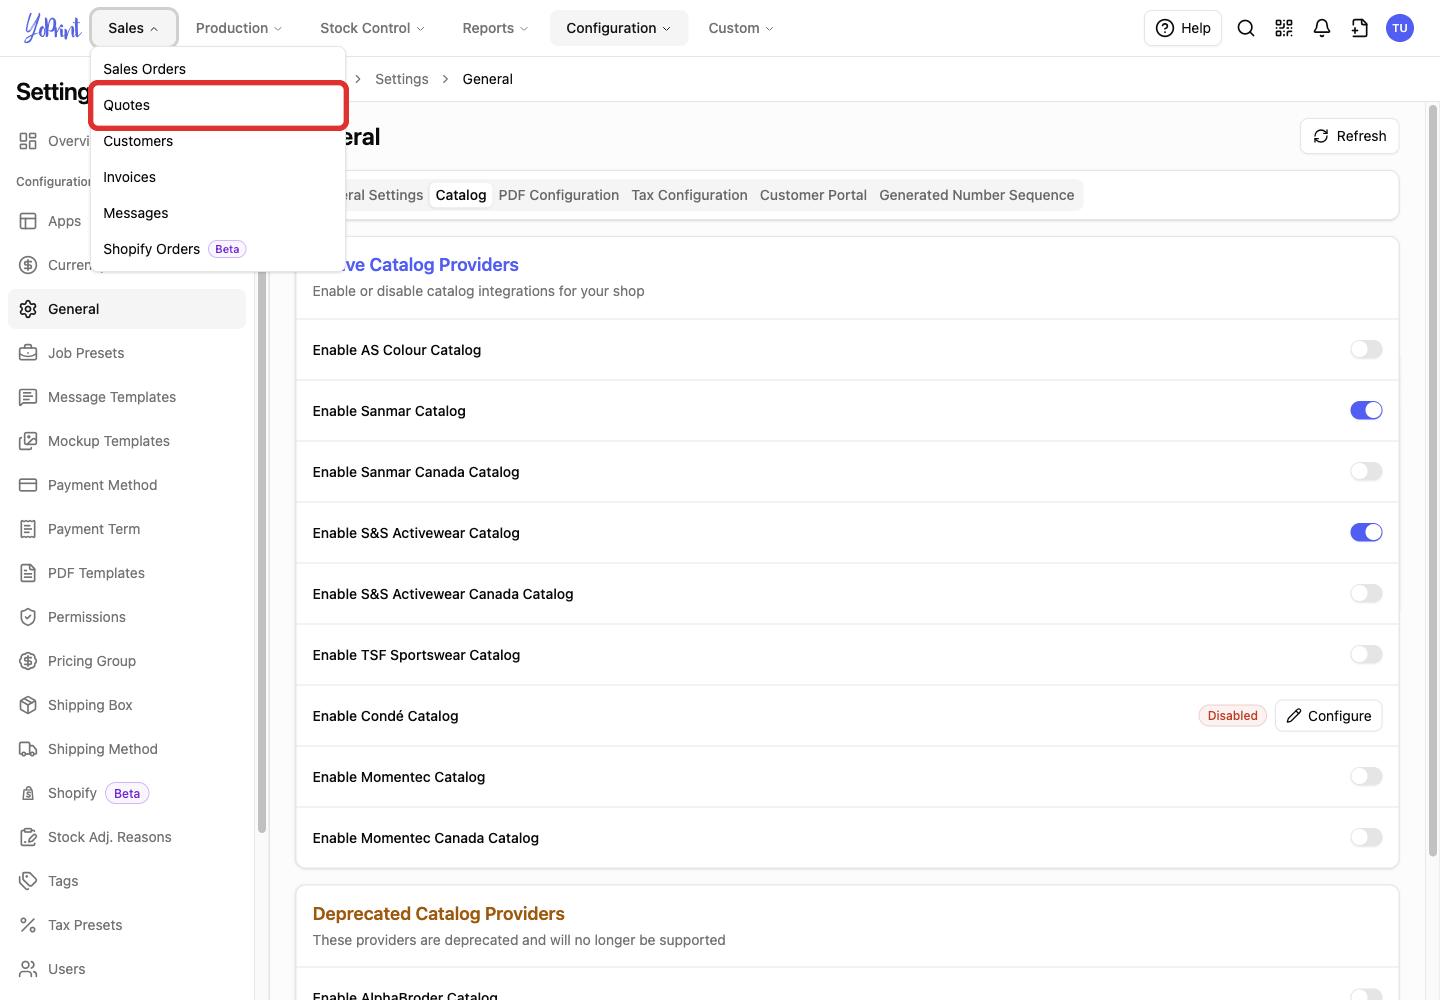Click the YoPrint logo
Screen dimensions: 1440x1000
tap(52, 28)
